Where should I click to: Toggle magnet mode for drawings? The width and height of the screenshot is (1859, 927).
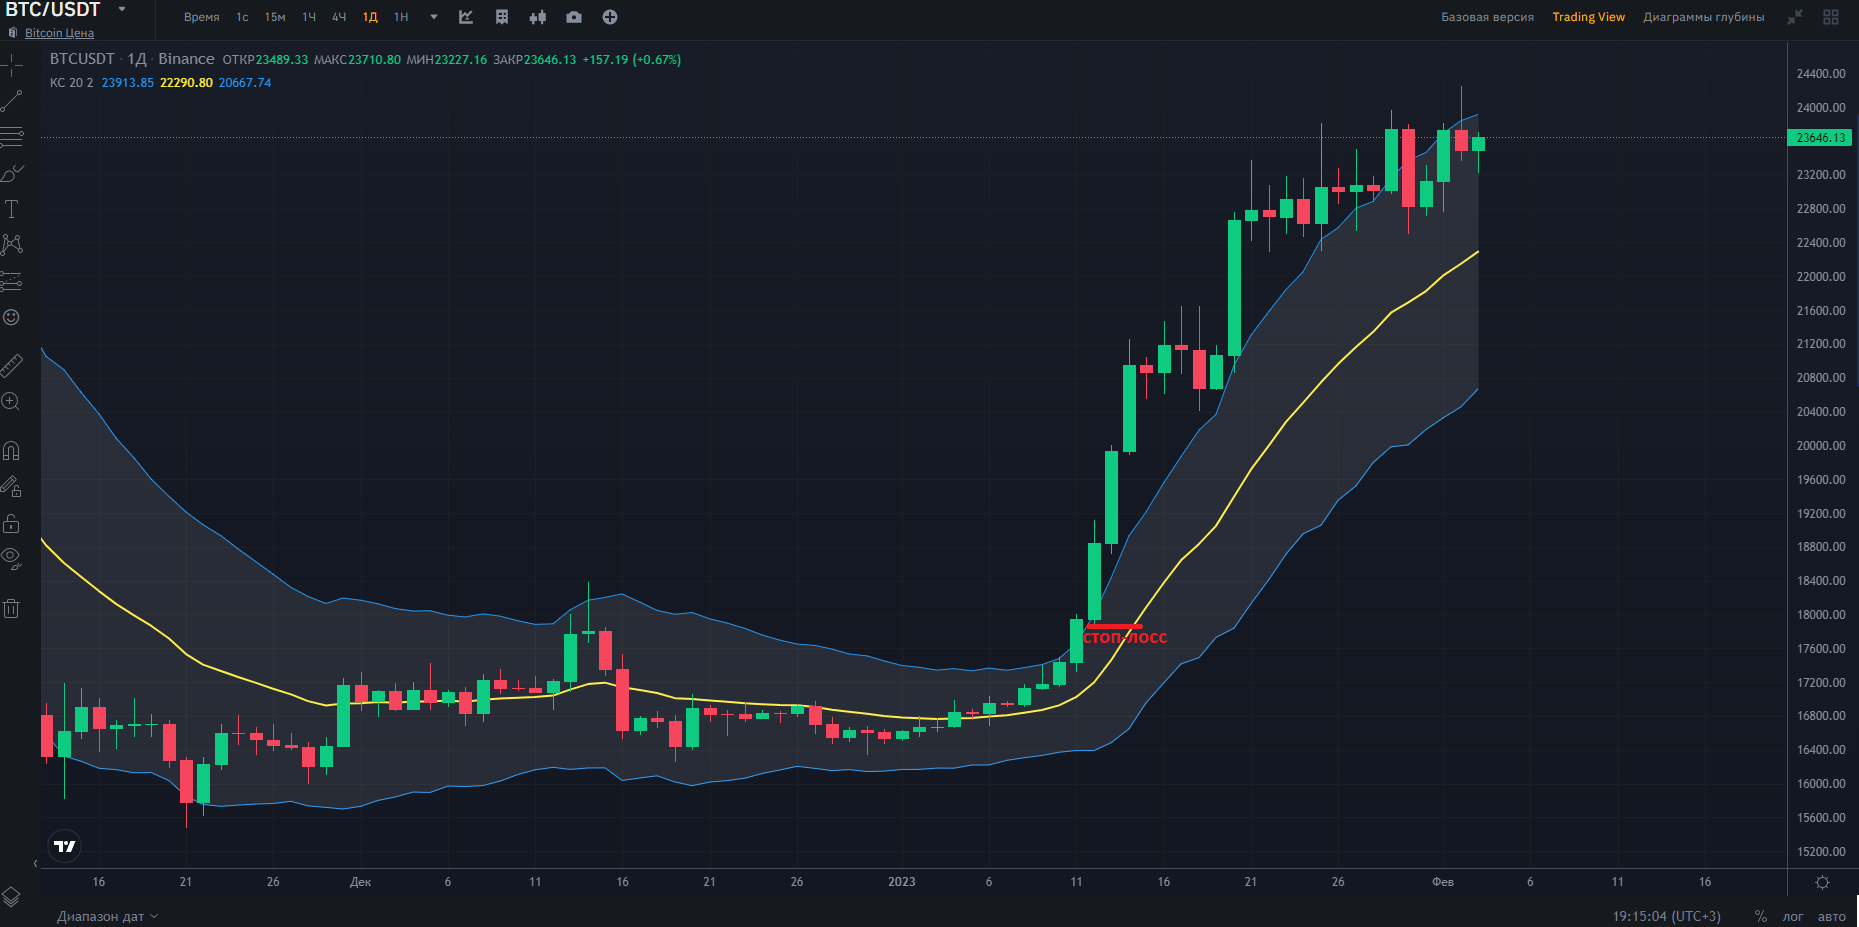pos(11,451)
